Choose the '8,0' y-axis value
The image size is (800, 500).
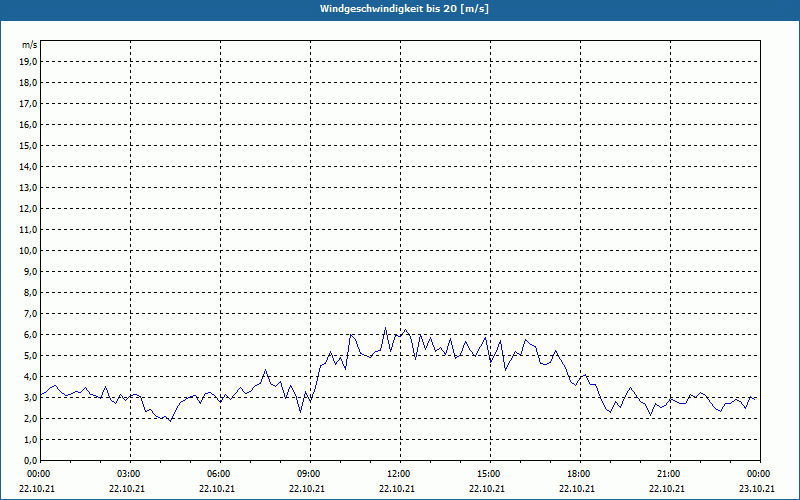pos(30,293)
